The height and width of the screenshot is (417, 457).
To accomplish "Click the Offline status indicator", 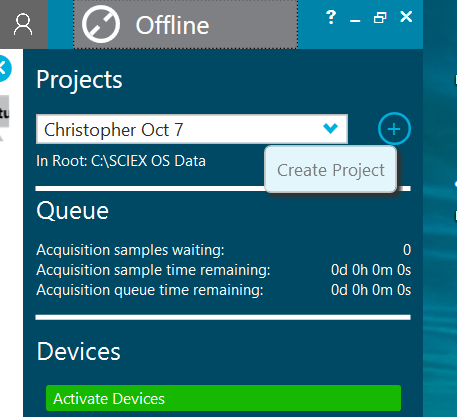I will click(x=185, y=24).
